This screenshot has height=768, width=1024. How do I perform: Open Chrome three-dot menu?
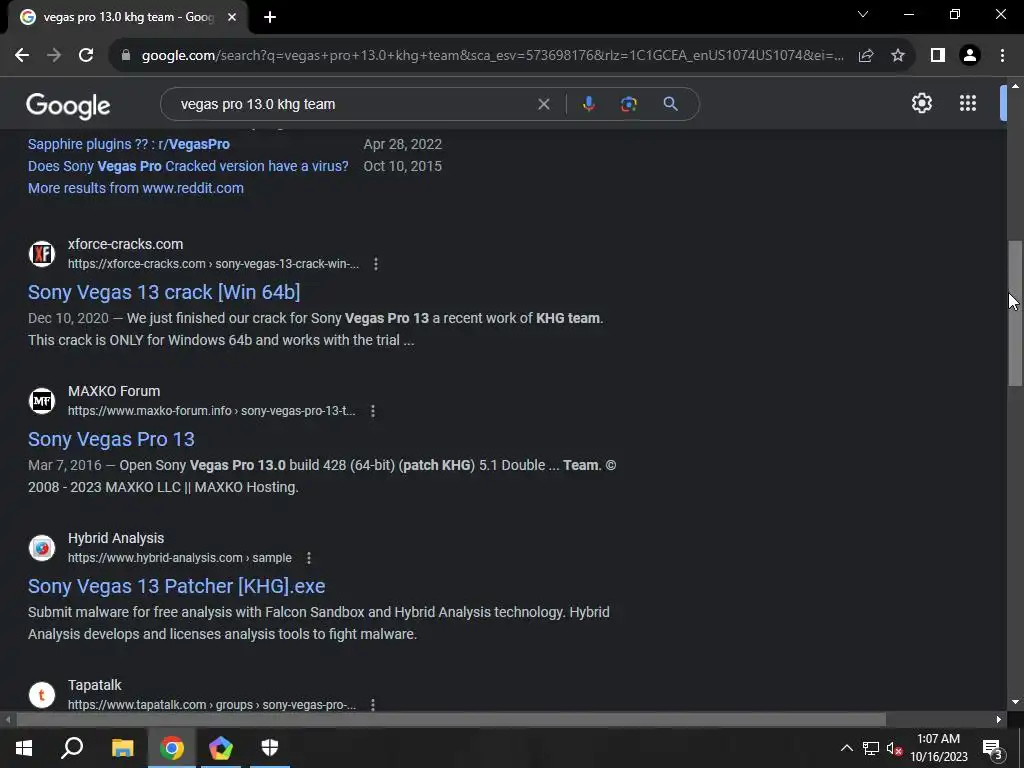[1002, 56]
